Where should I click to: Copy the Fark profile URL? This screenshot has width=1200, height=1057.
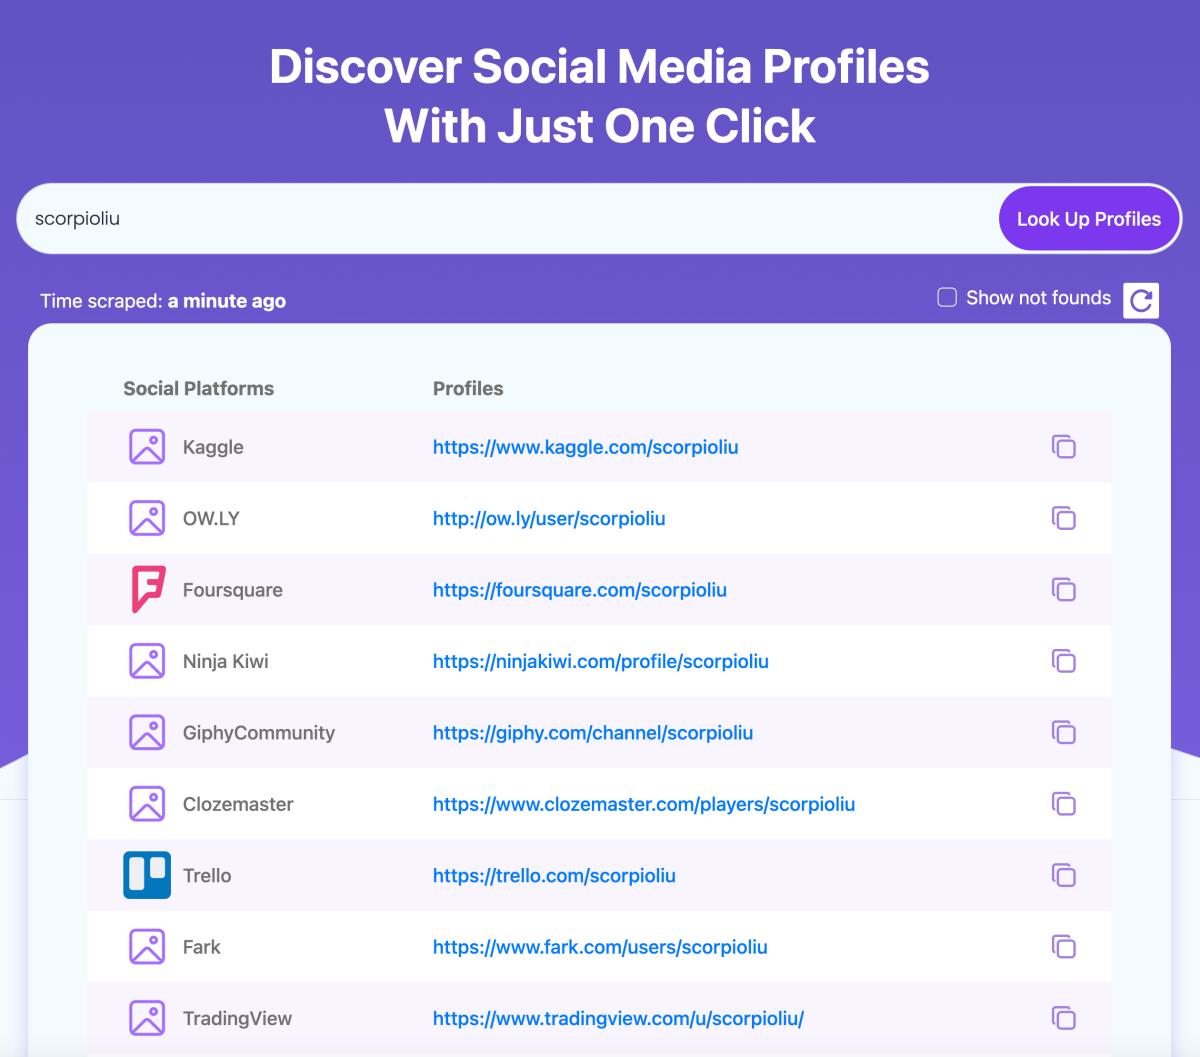coord(1063,947)
